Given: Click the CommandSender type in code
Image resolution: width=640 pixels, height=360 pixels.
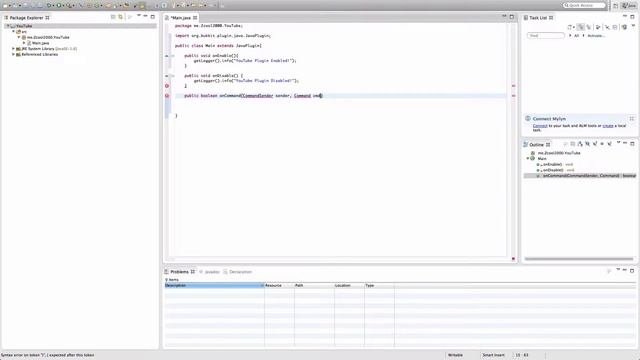Looking at the screenshot, I should click(258, 96).
